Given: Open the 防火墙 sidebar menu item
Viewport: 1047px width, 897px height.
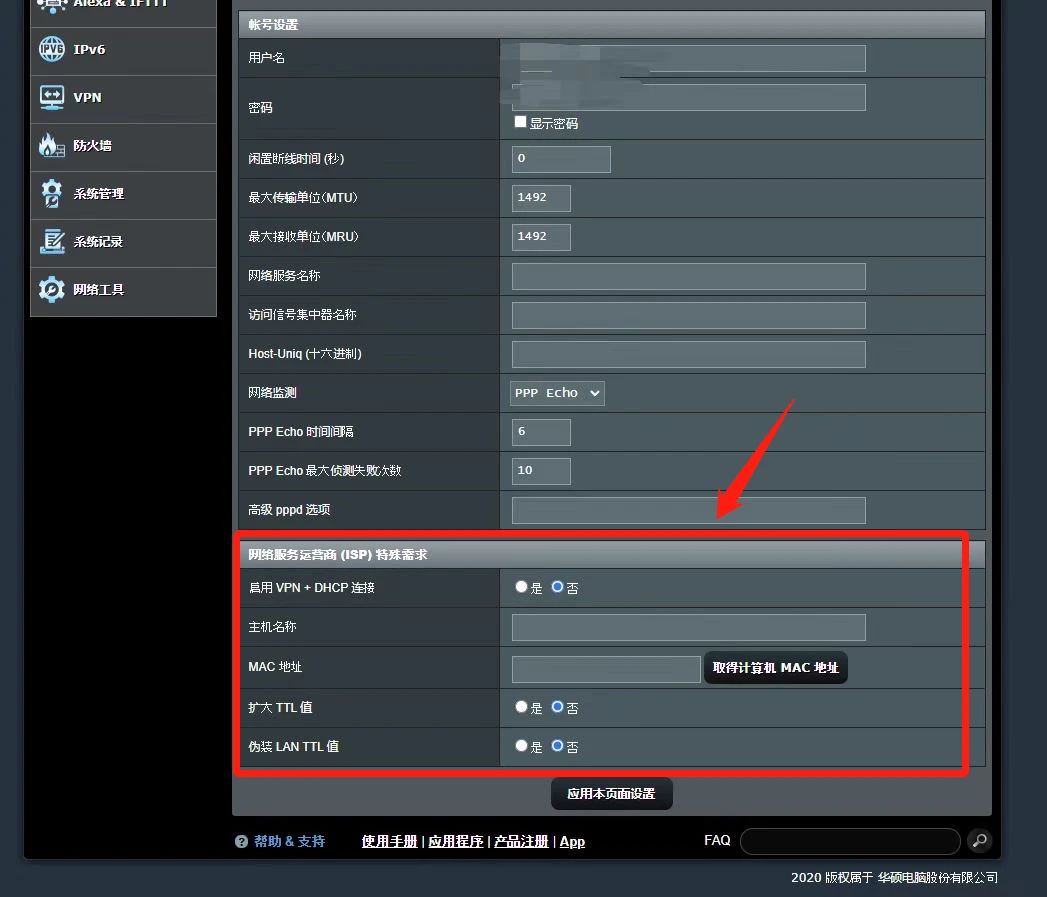Looking at the screenshot, I should (x=124, y=147).
